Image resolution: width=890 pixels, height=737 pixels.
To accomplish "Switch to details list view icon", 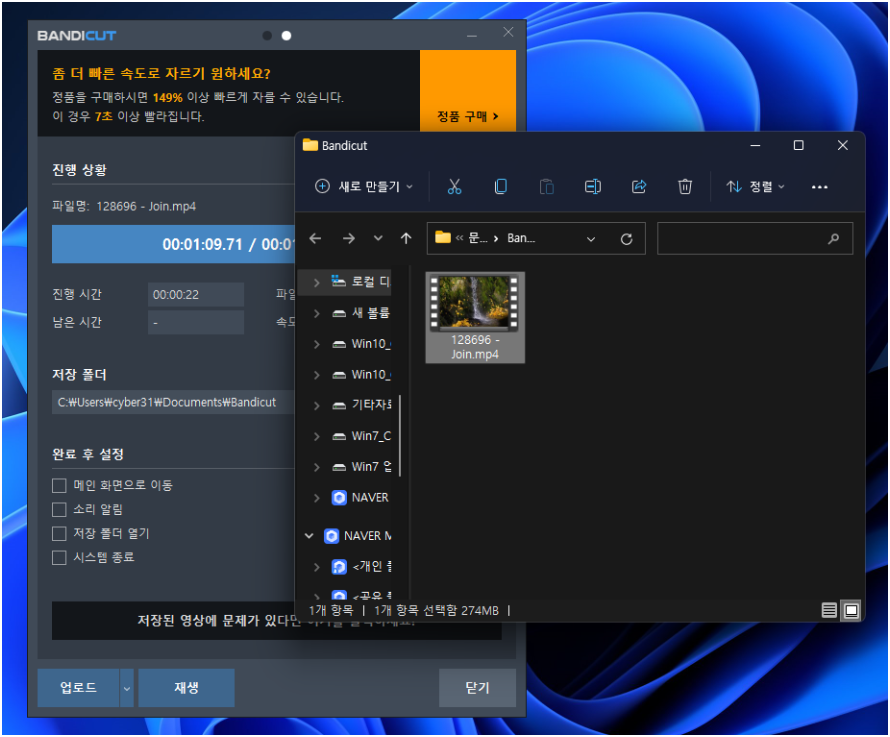I will pyautogui.click(x=829, y=610).
